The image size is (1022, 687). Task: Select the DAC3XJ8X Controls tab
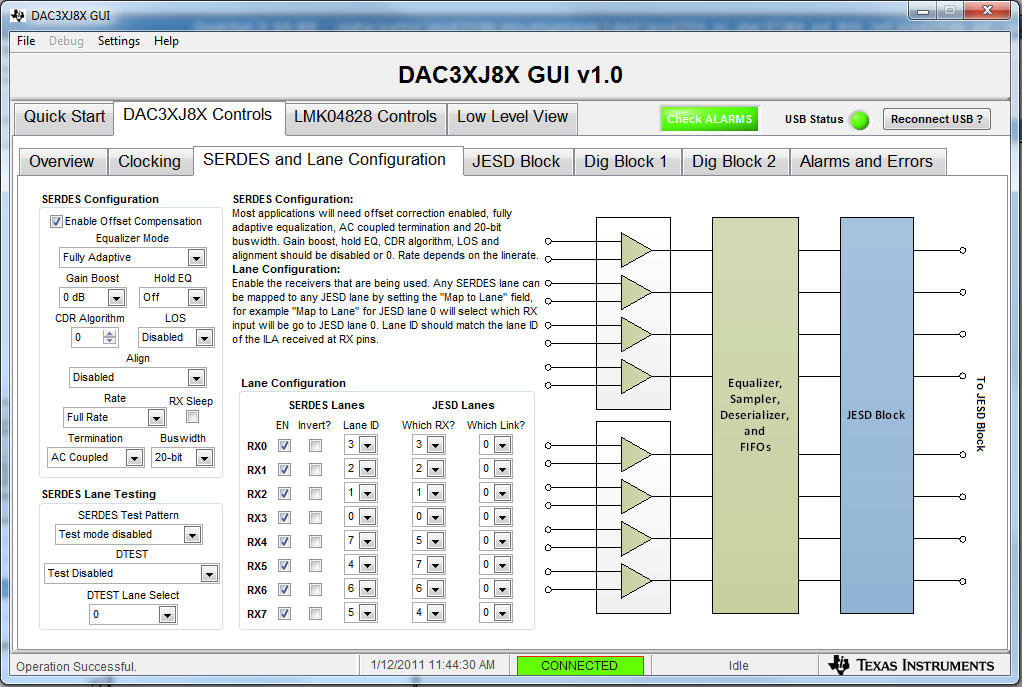click(x=197, y=115)
